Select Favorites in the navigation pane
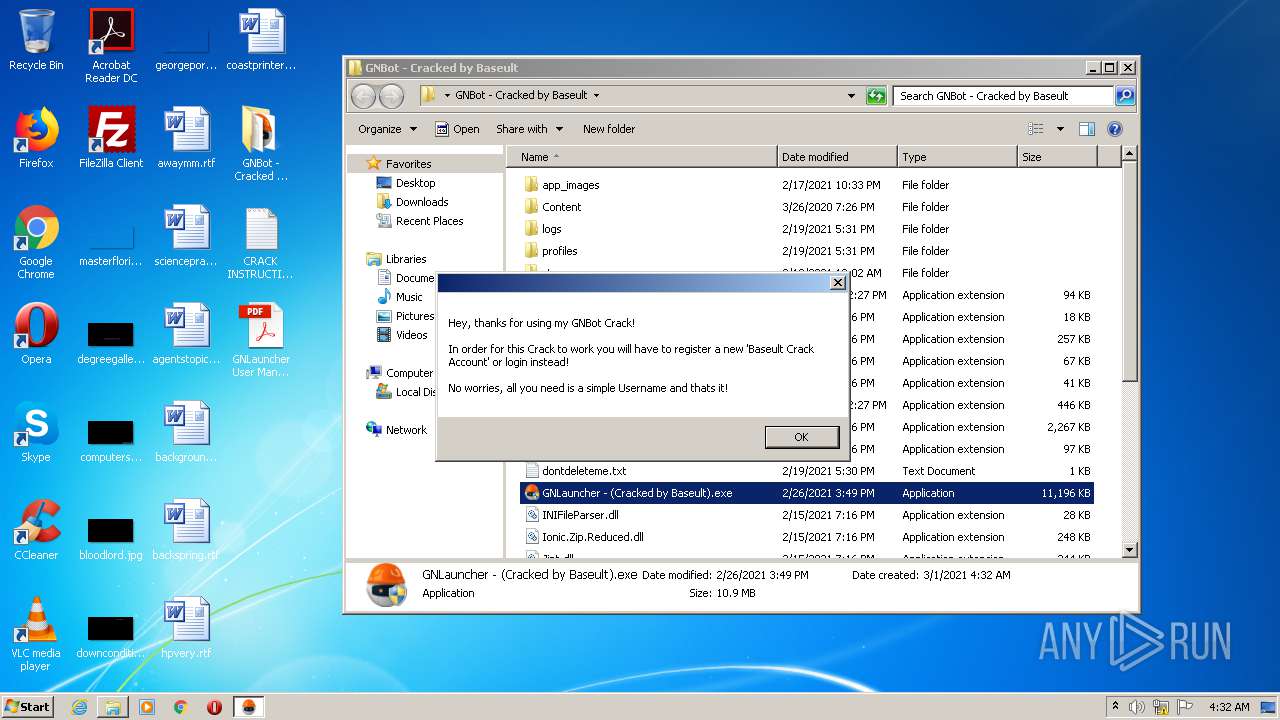The width and height of the screenshot is (1280, 720). [x=408, y=164]
